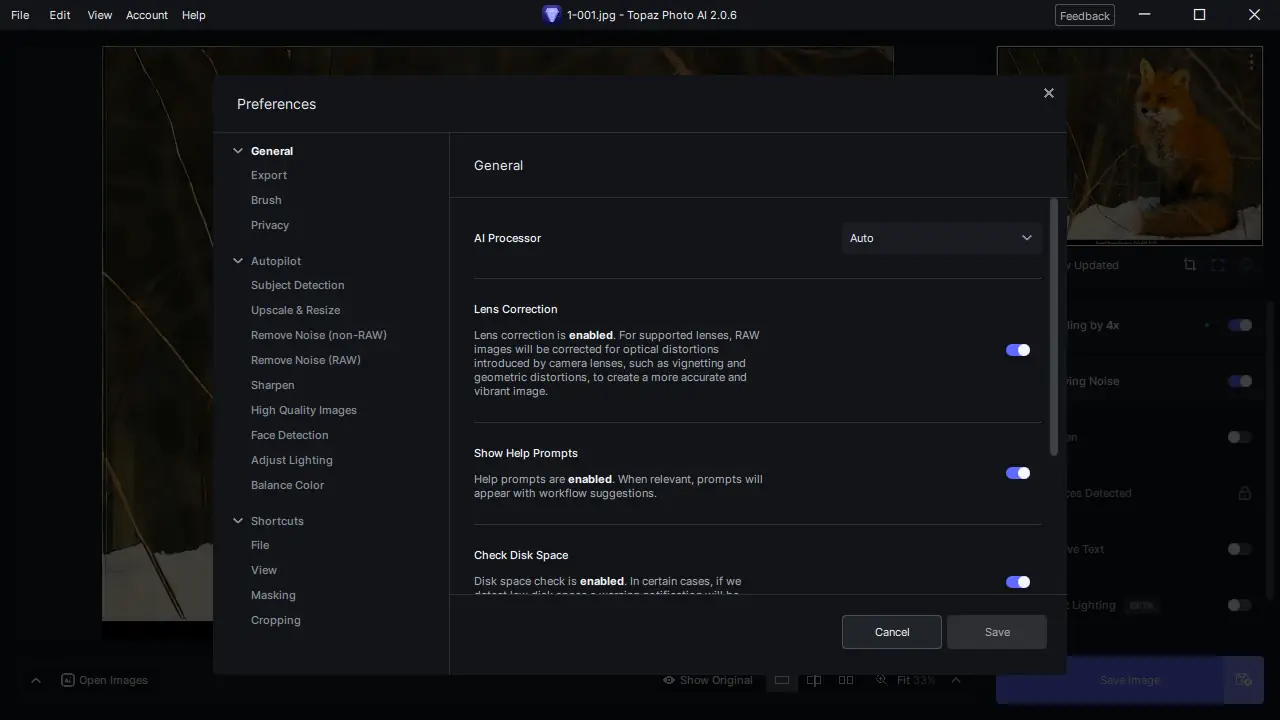Disable the Upscaling by 4x toggle in main window
The height and width of the screenshot is (720, 1280).
1240,325
